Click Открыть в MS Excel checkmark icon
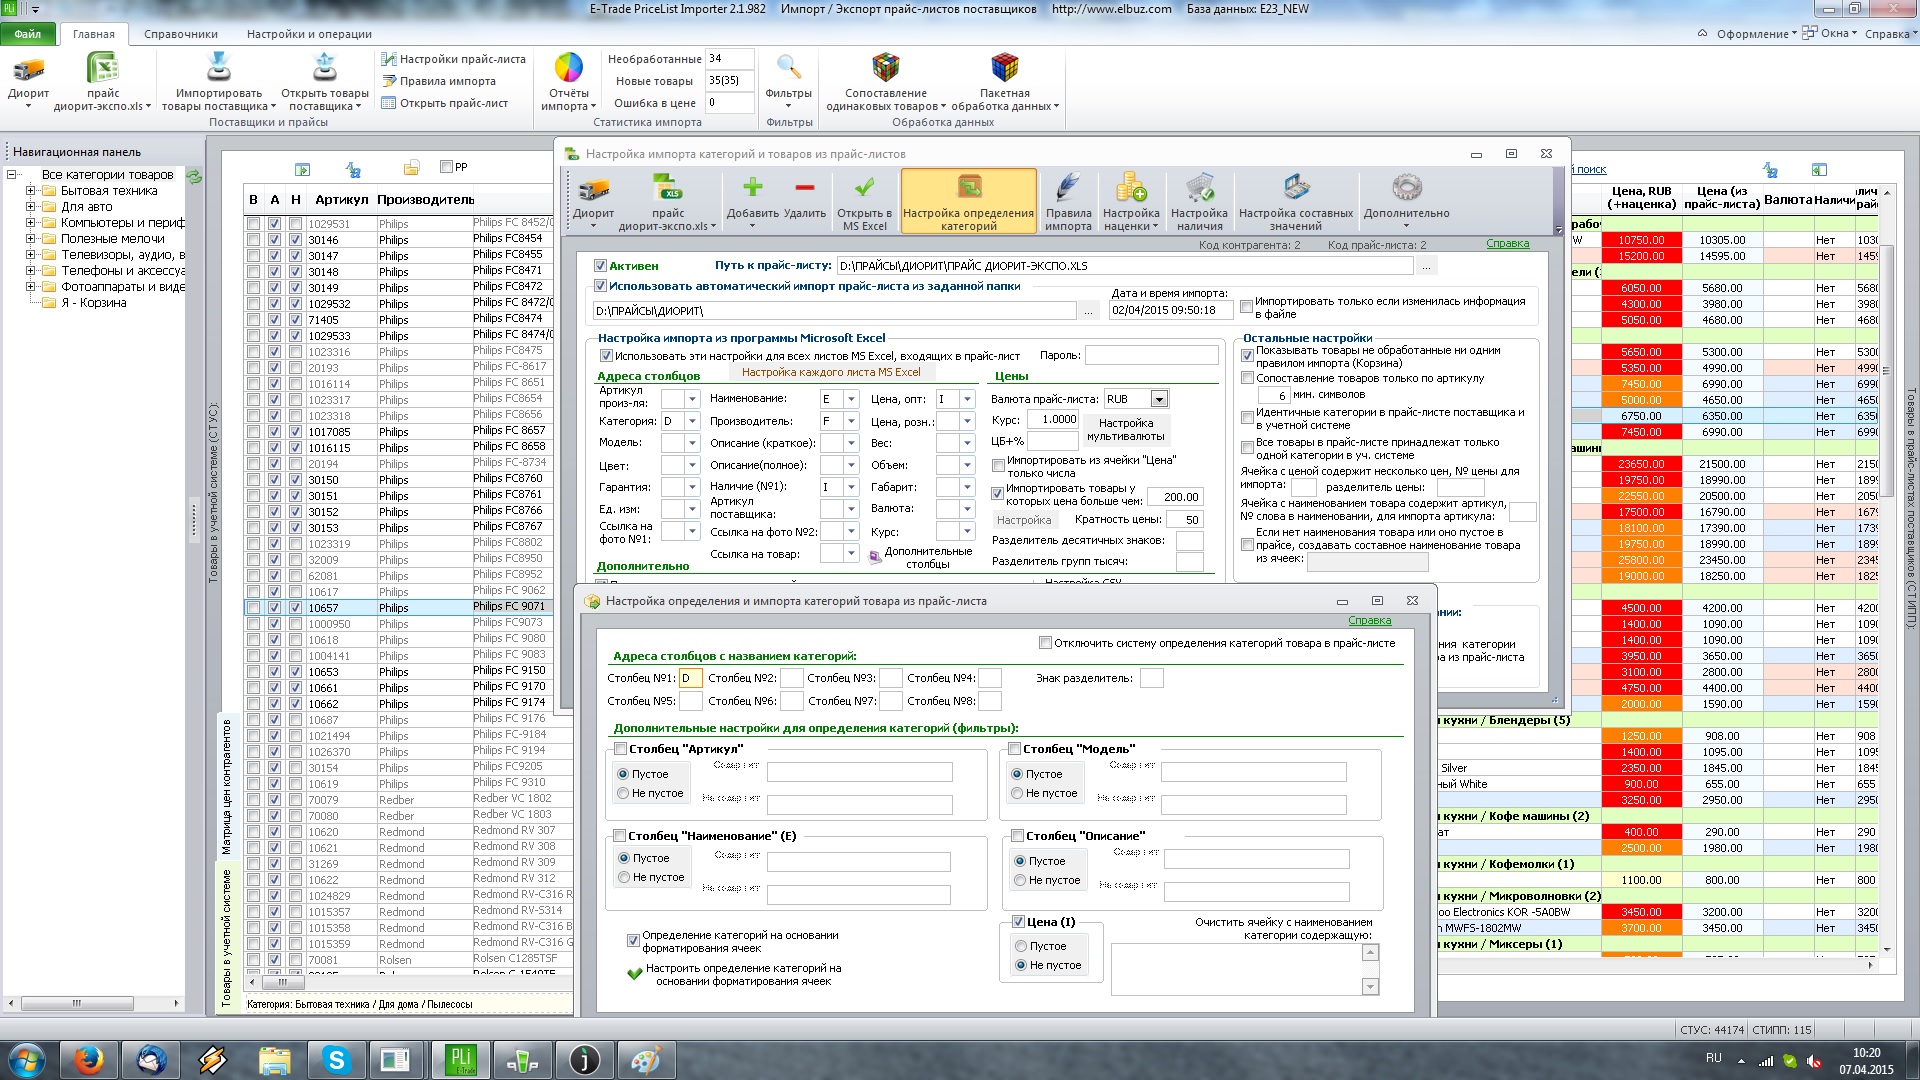This screenshot has width=1920, height=1080. point(864,187)
